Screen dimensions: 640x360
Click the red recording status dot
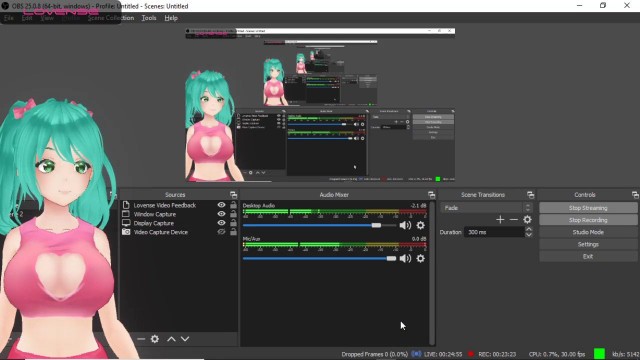click(x=471, y=354)
